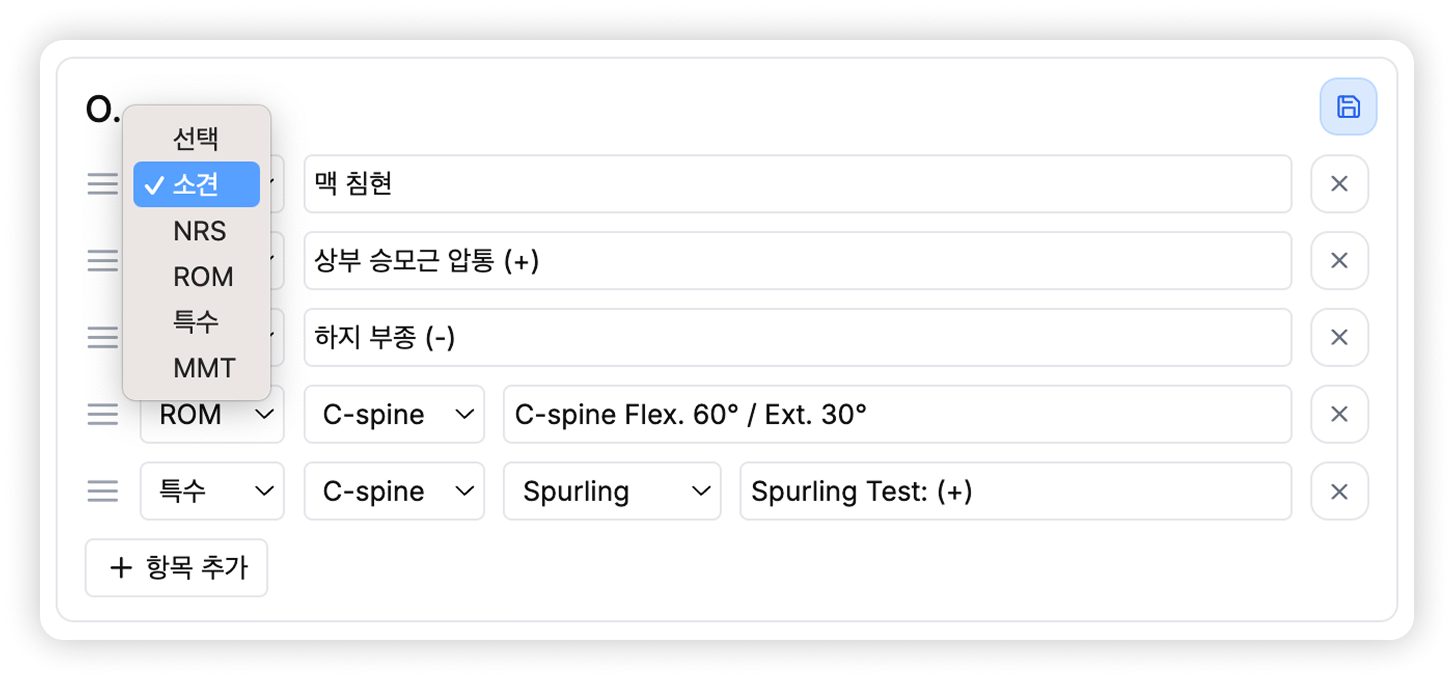
Task: Click the drag handle next to 하지 부종 row
Action: tap(102, 337)
